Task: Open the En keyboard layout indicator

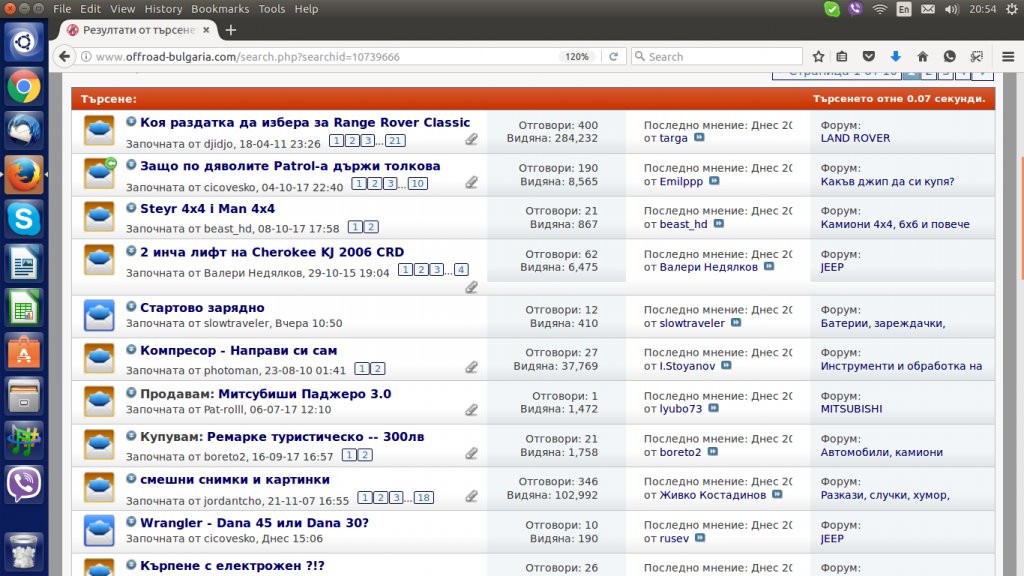Action: (x=904, y=9)
